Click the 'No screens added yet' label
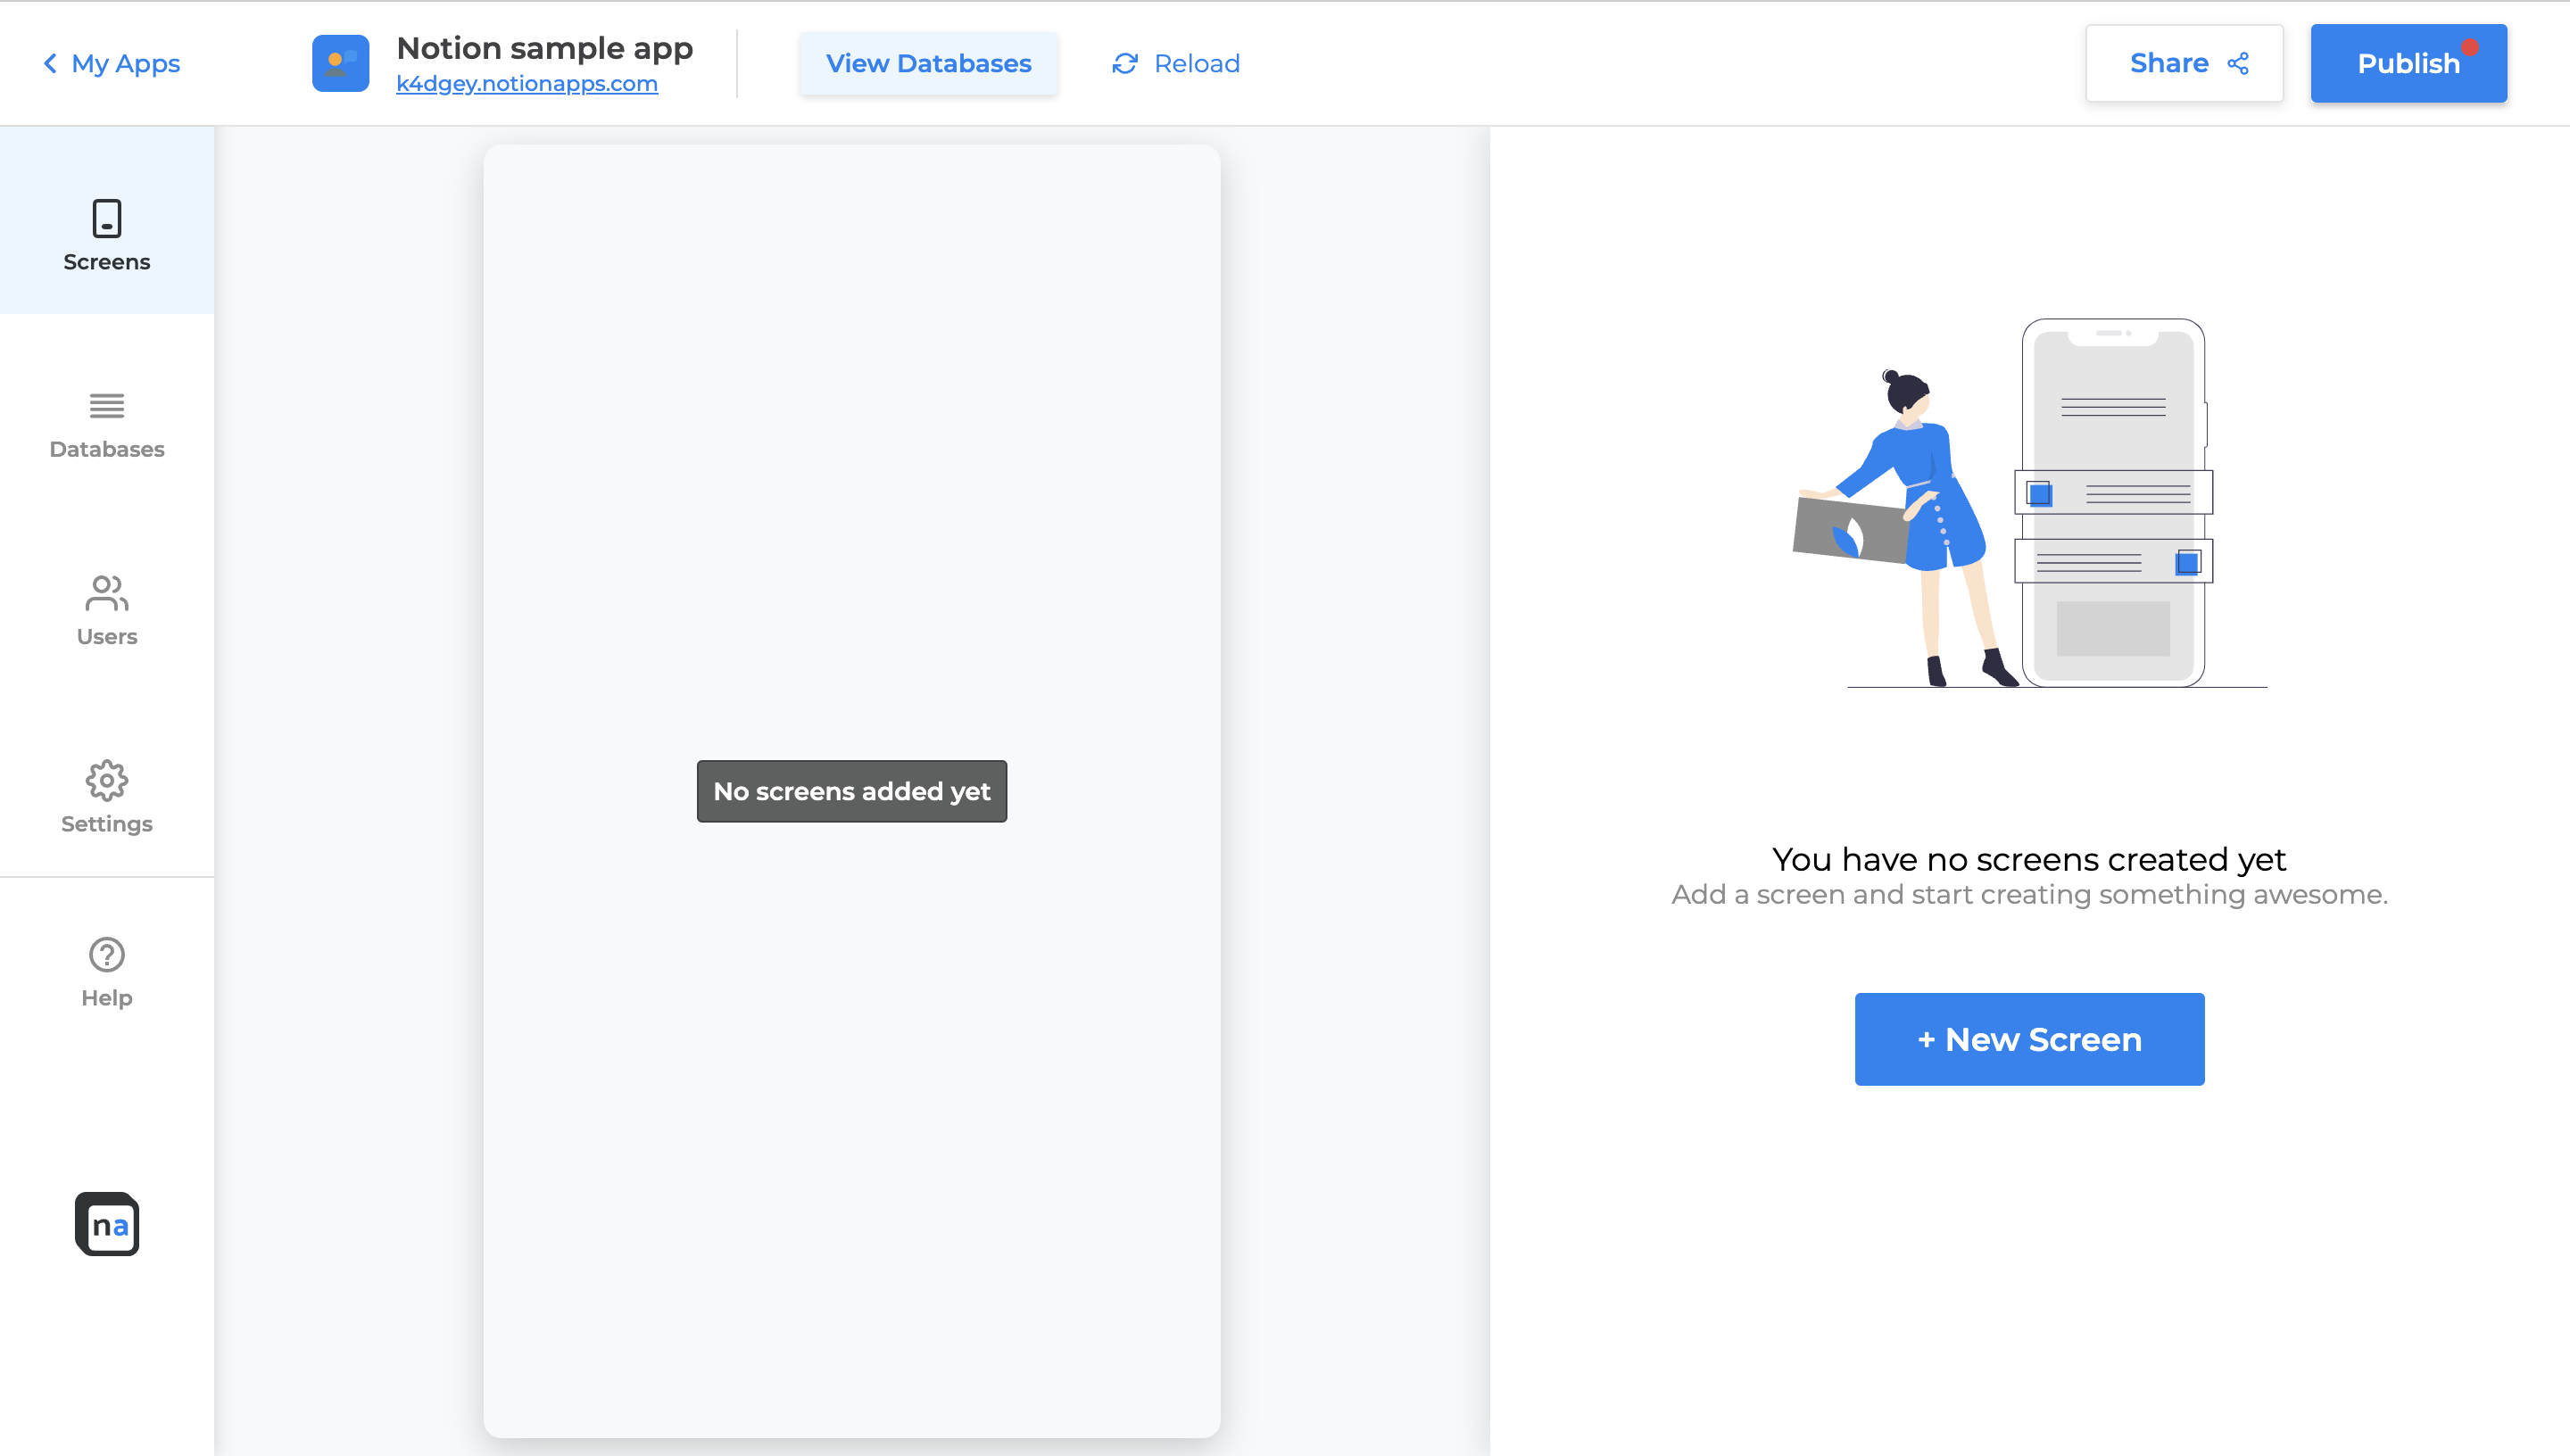 pyautogui.click(x=851, y=791)
